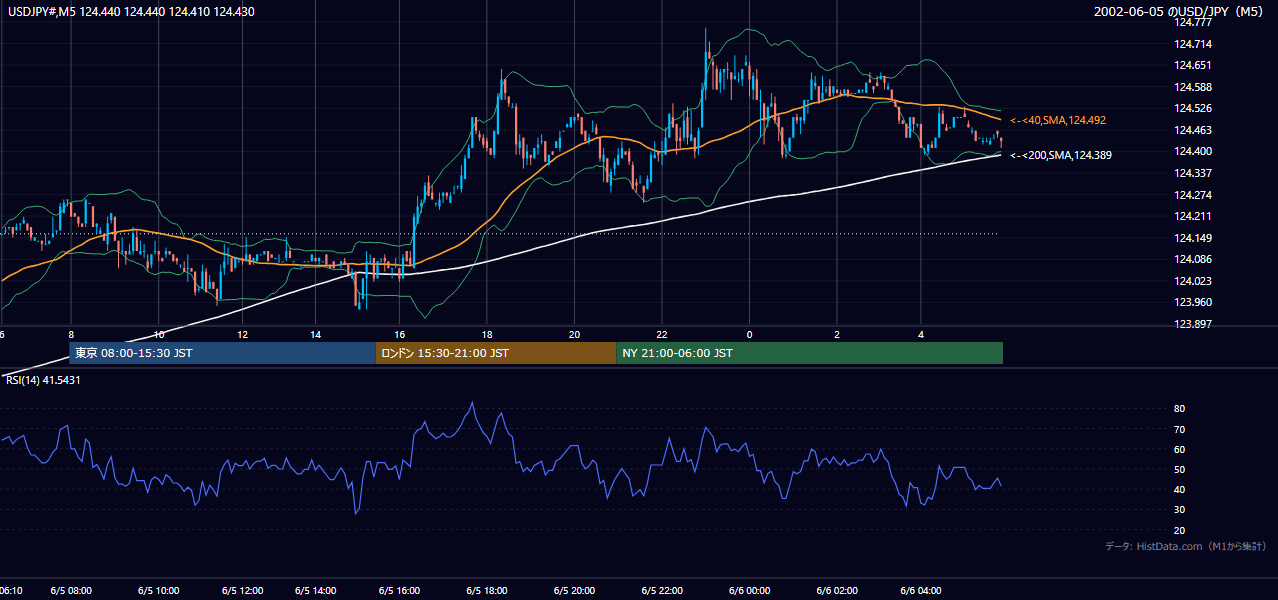Click RSI scale level 70

click(x=1179, y=429)
